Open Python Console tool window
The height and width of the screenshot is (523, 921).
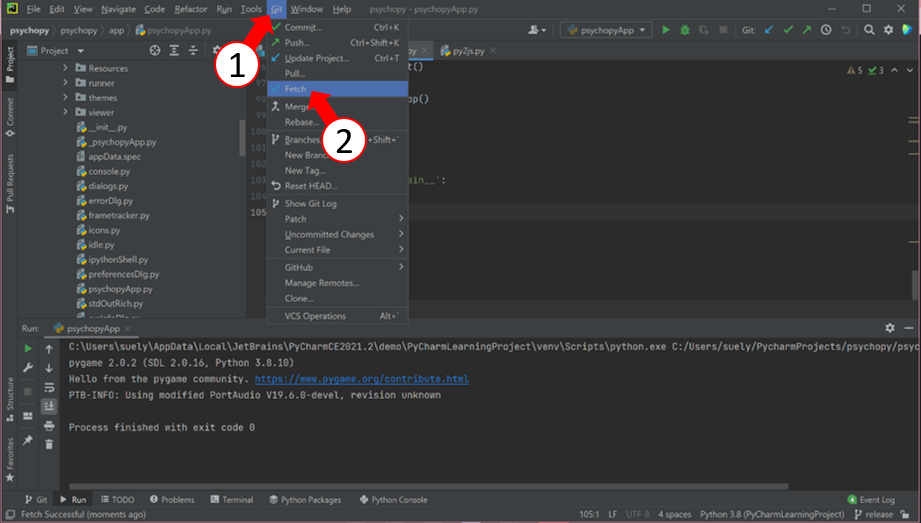click(x=393, y=499)
